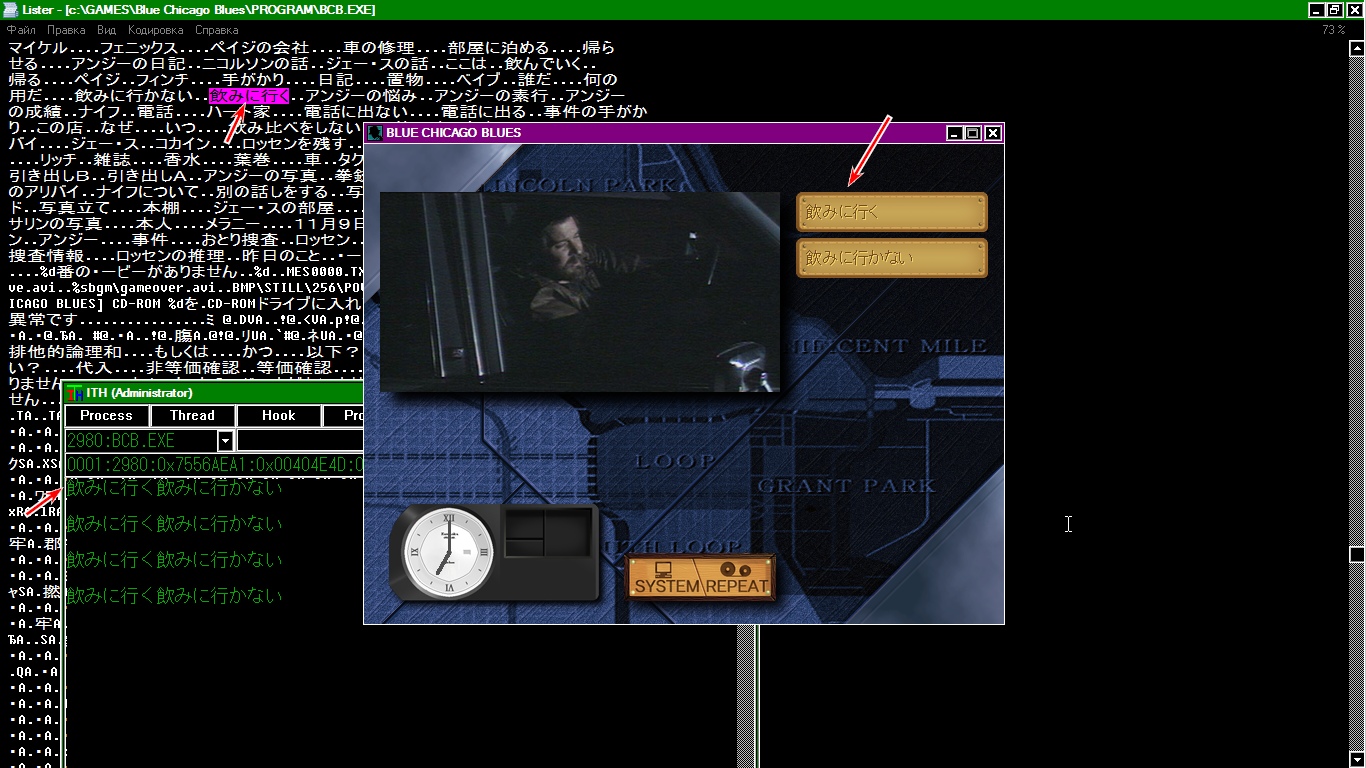Click the analog clock in the game
The width and height of the screenshot is (1366, 768).
[x=447, y=554]
